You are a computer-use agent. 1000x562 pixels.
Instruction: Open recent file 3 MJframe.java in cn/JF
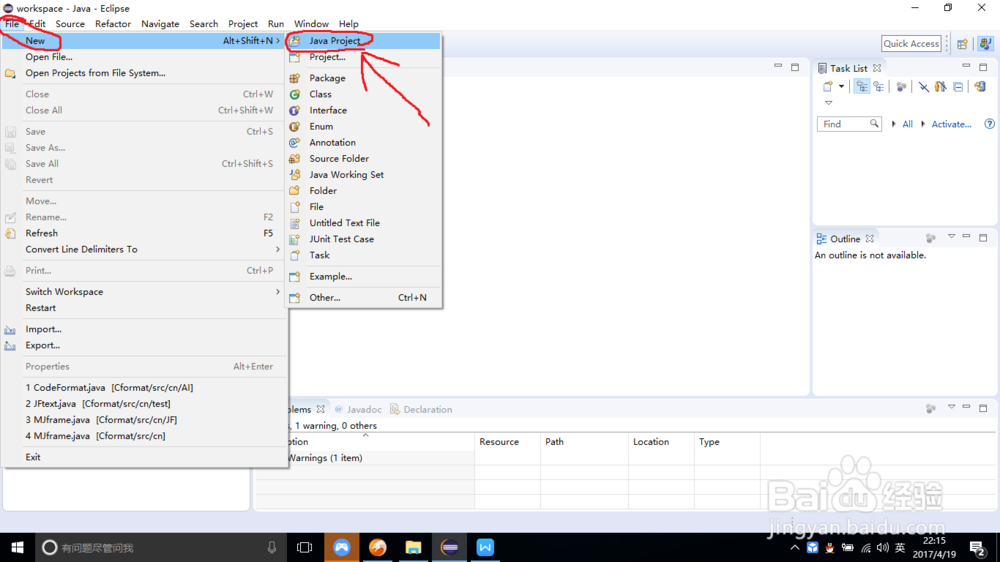143,420
